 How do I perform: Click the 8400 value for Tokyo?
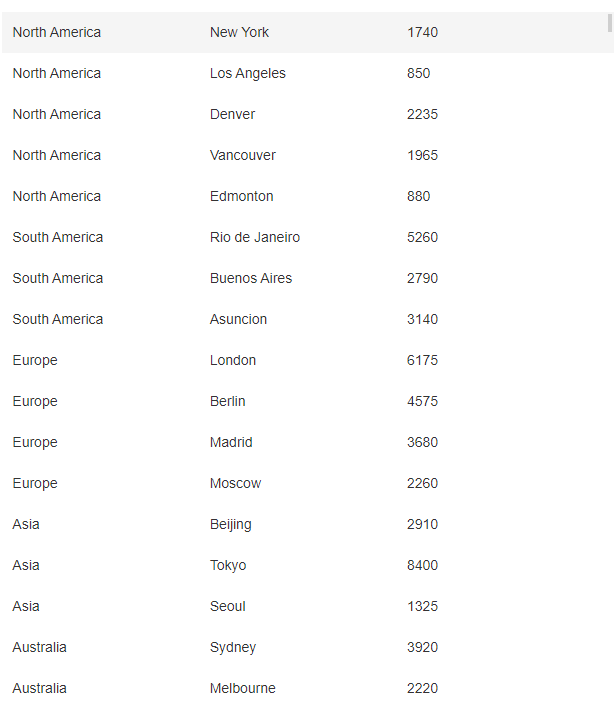click(x=422, y=565)
